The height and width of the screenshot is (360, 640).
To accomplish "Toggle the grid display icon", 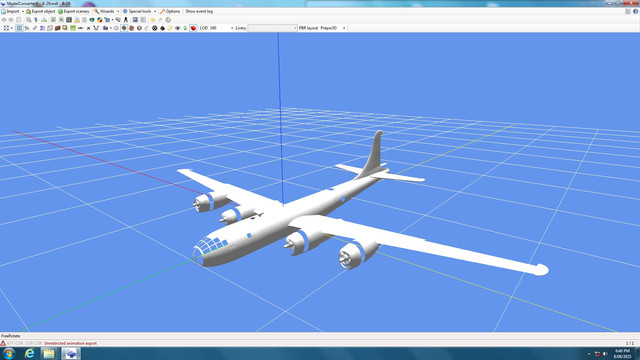I will [x=19, y=28].
